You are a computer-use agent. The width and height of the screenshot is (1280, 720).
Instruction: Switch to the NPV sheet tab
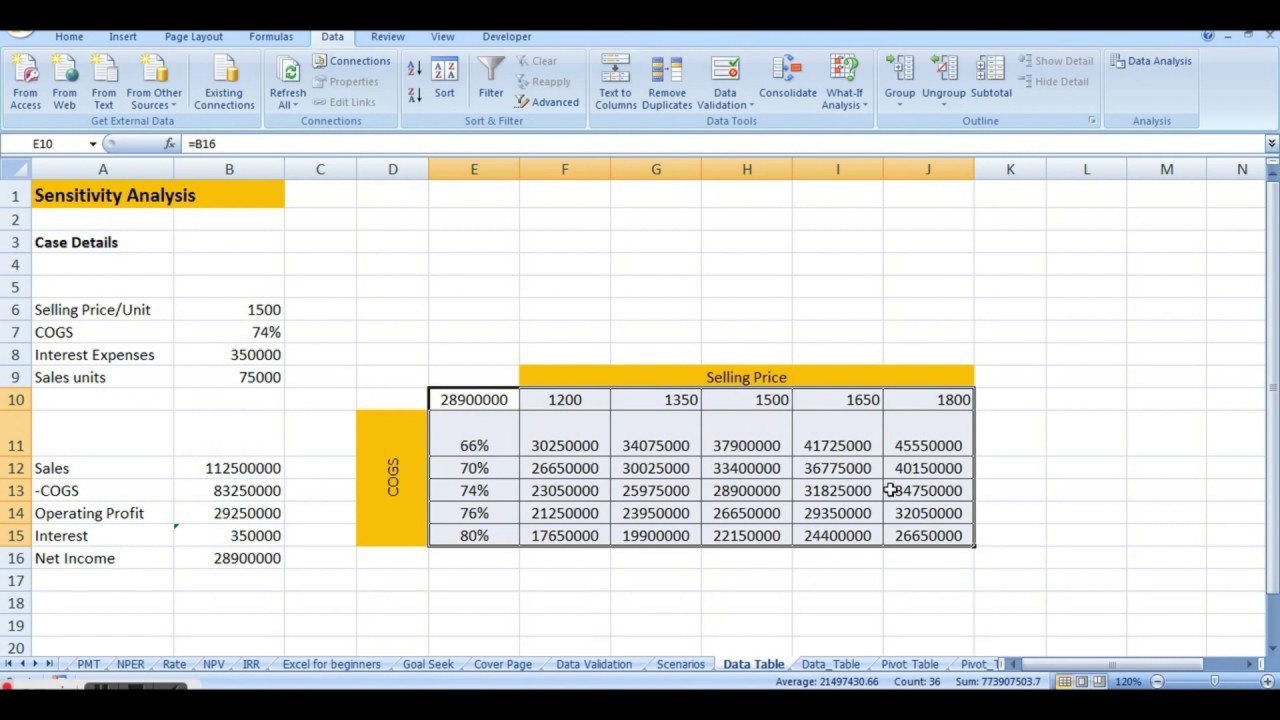pyautogui.click(x=213, y=664)
